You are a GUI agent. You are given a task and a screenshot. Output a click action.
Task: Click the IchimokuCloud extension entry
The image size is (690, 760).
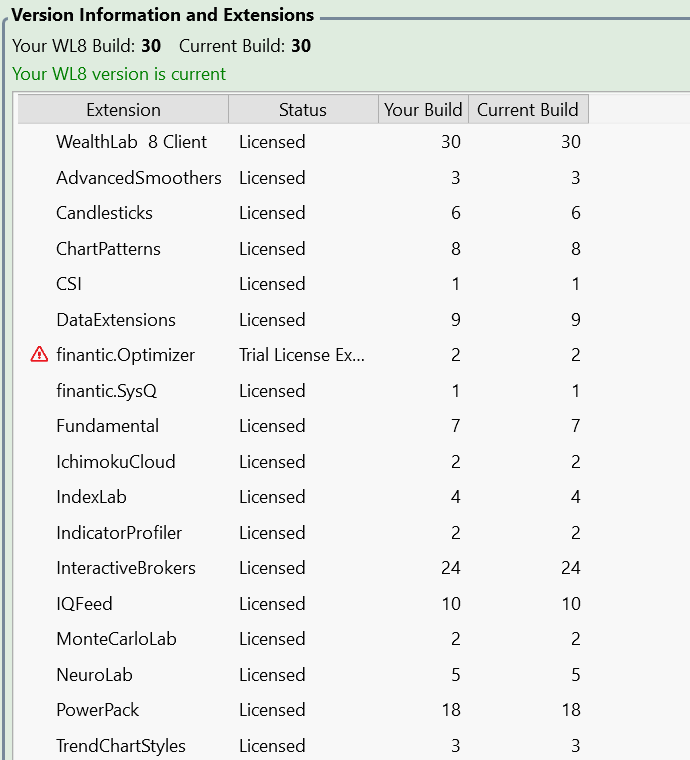point(116,462)
